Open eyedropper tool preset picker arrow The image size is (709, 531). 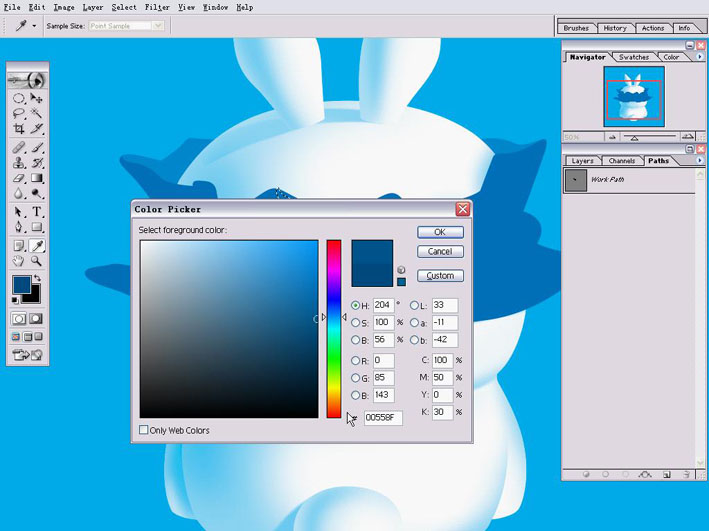[34, 26]
